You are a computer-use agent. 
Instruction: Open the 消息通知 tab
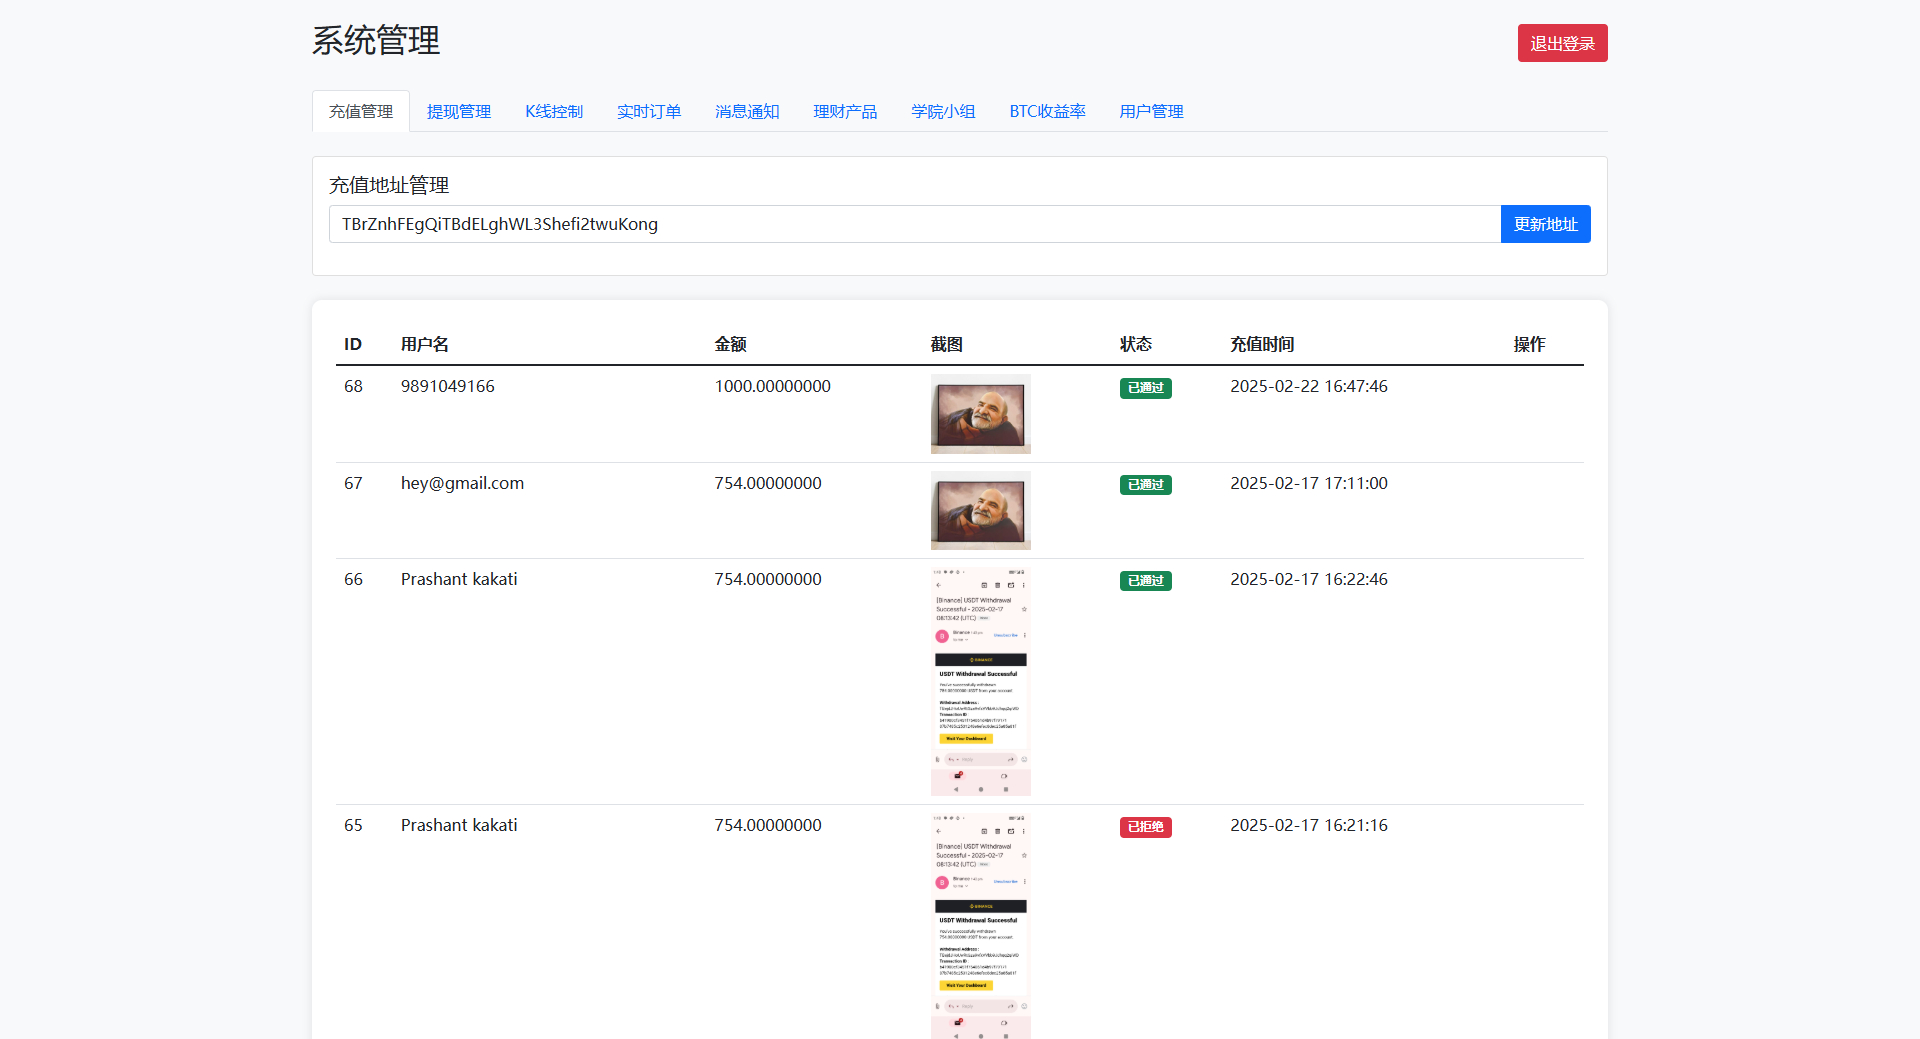pos(746,111)
